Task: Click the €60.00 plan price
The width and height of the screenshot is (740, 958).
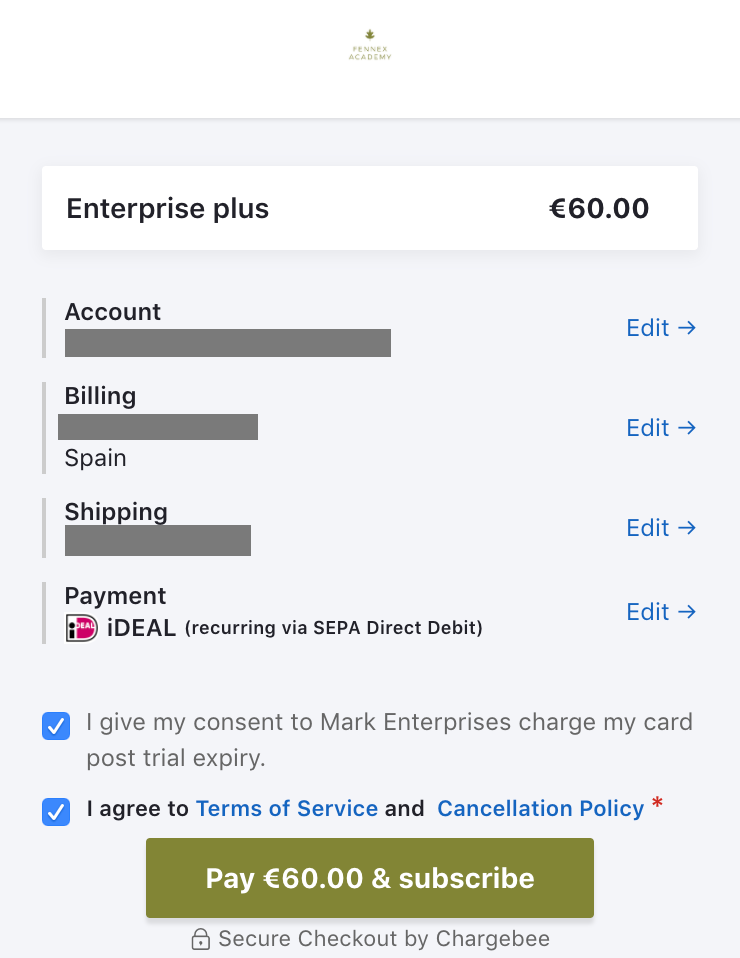Action: tap(599, 208)
